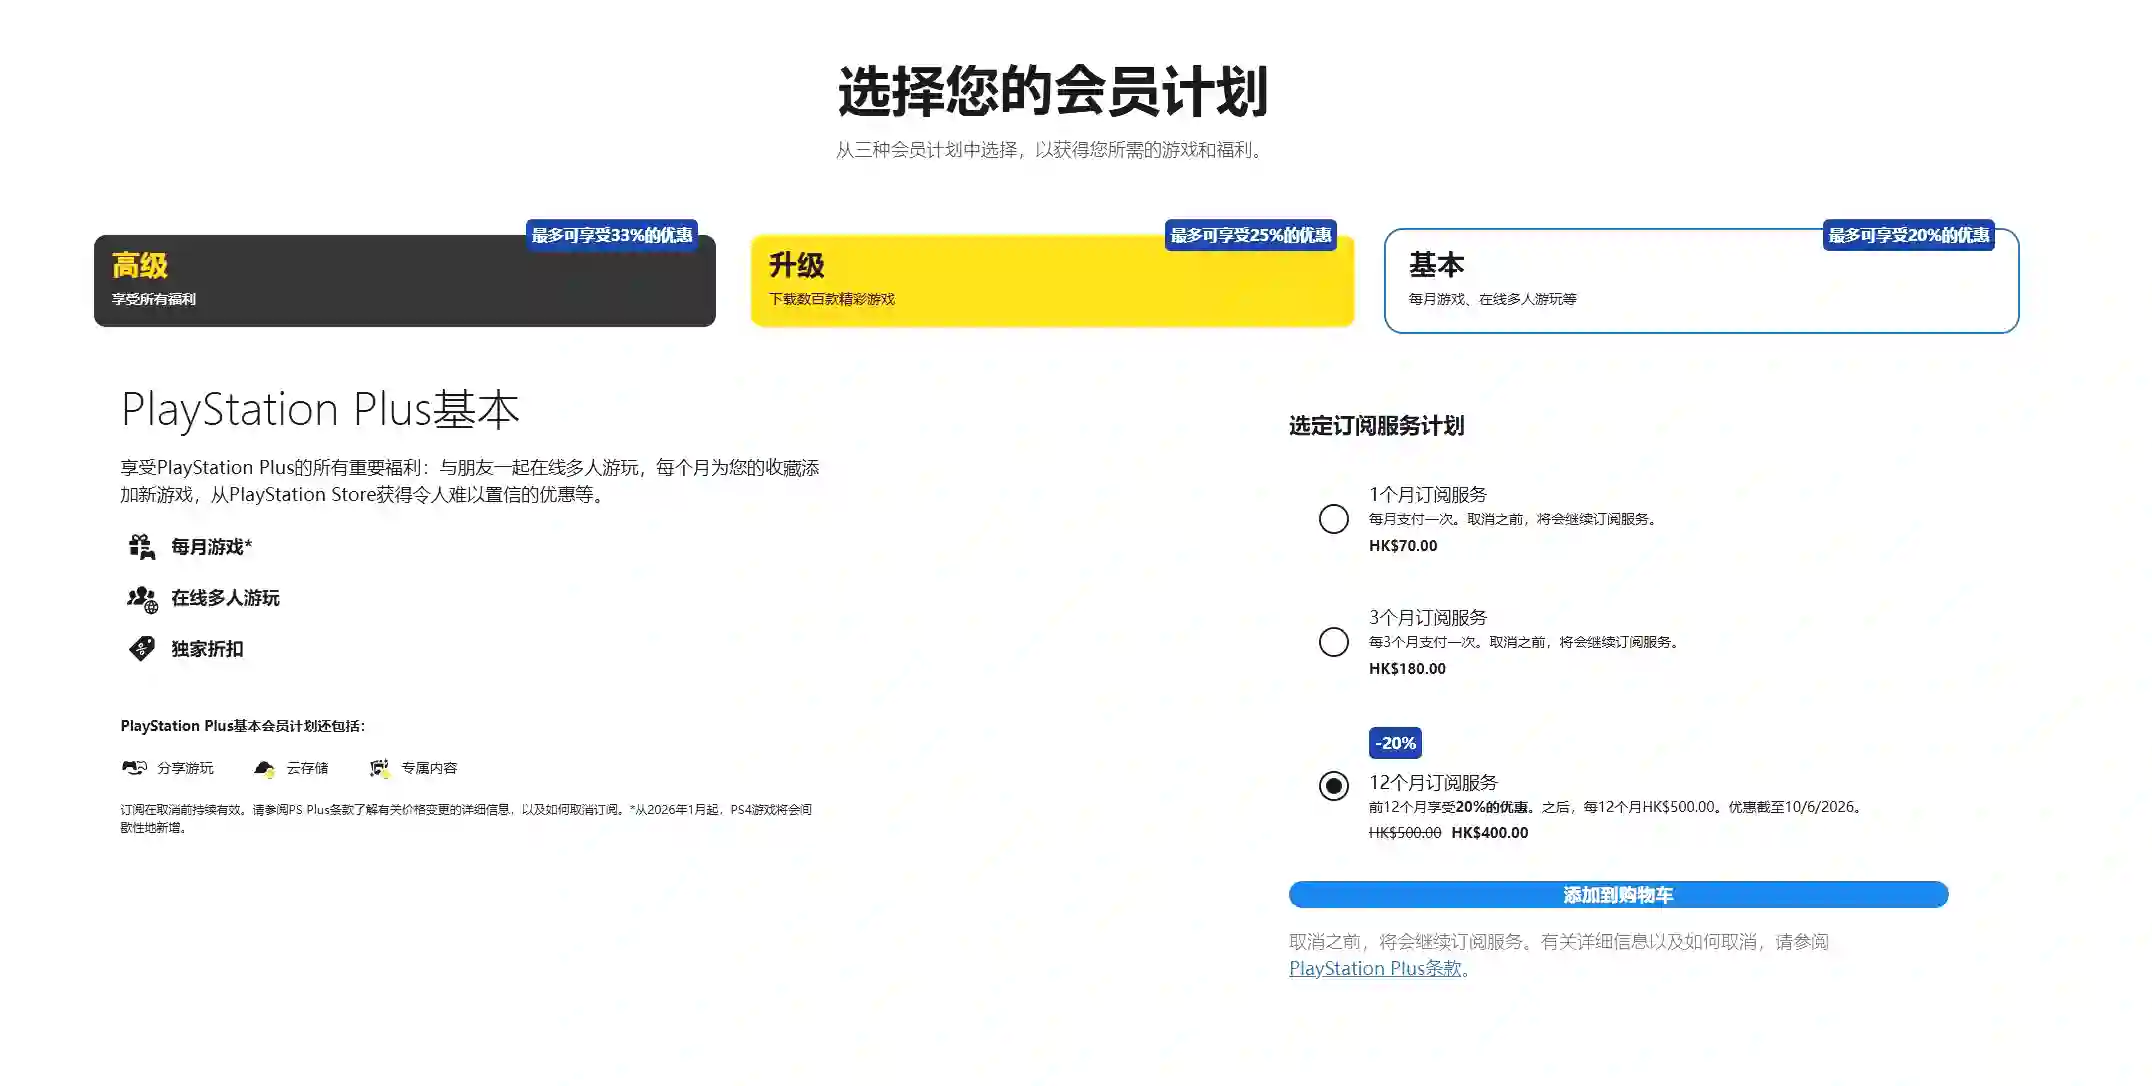Click the 最多可享受33%的优惠 badge
2152x1086 pixels.
pyautogui.click(x=612, y=235)
